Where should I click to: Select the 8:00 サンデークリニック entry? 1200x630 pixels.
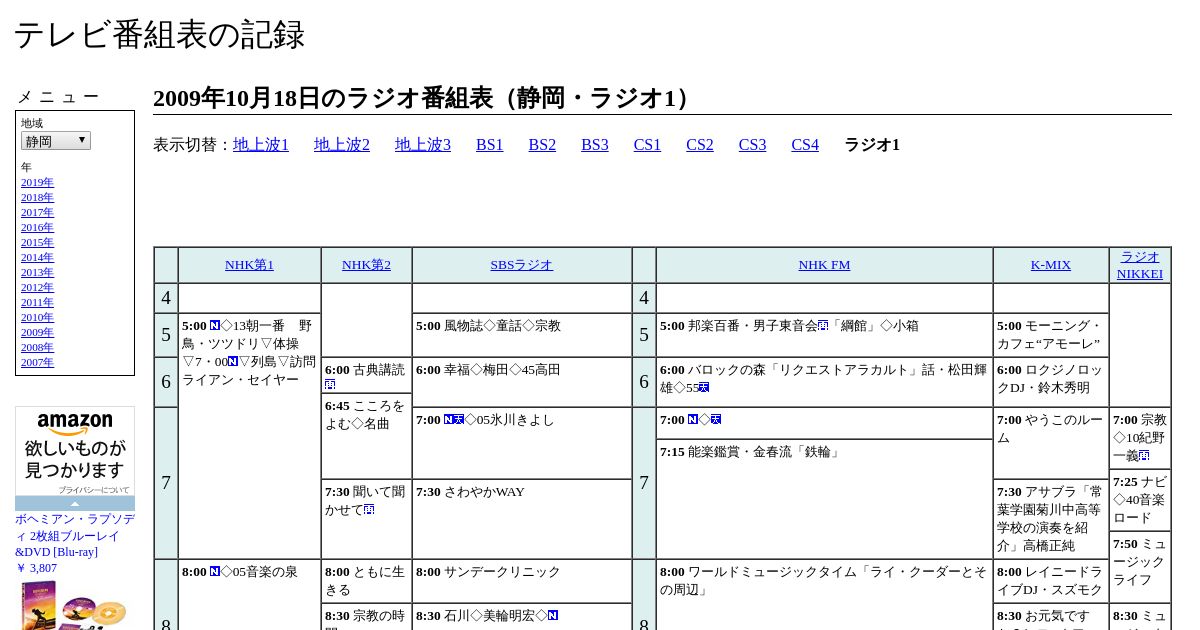pos(522,581)
